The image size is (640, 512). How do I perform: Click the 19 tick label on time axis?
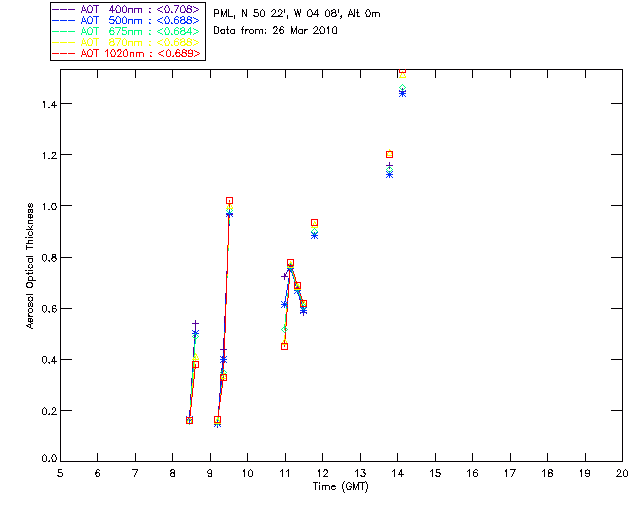coord(585,473)
